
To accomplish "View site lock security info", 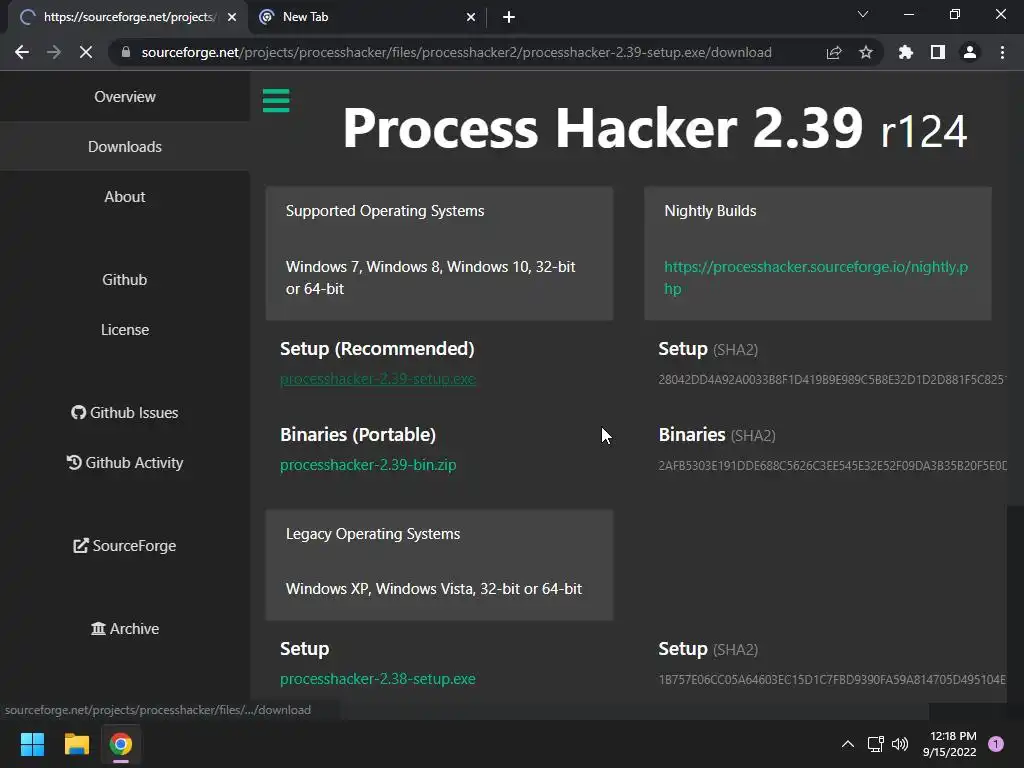I will pyautogui.click(x=126, y=52).
